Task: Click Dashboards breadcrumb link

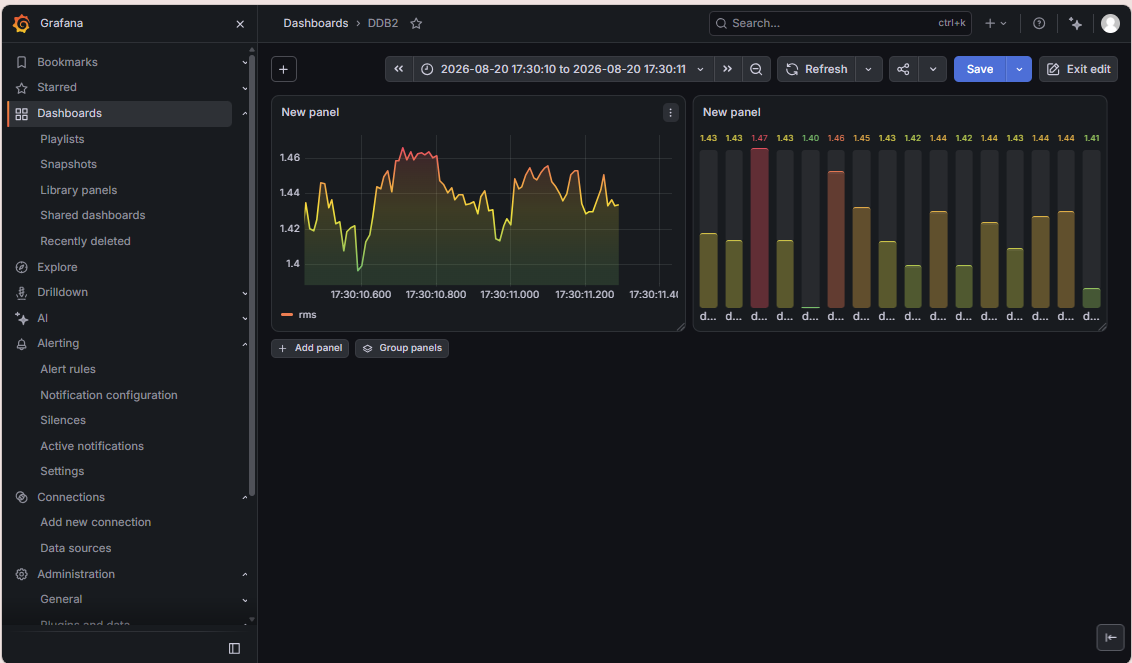Action: 315,23
